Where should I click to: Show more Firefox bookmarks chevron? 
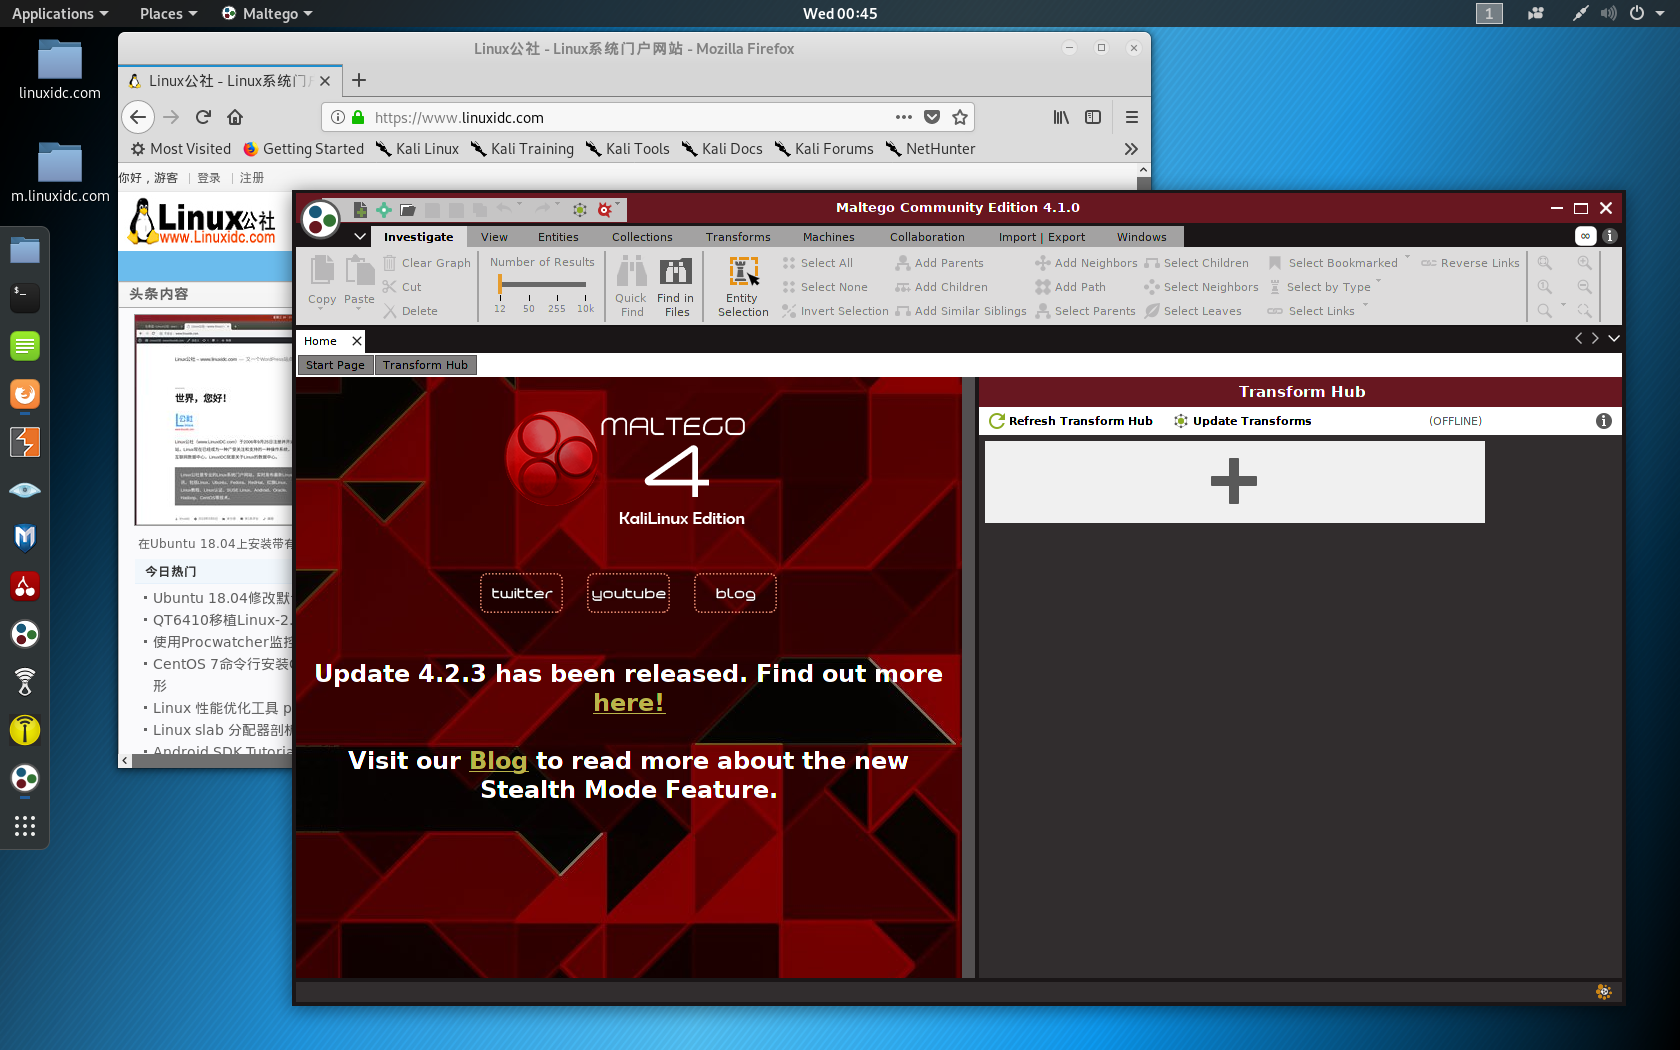(x=1131, y=149)
